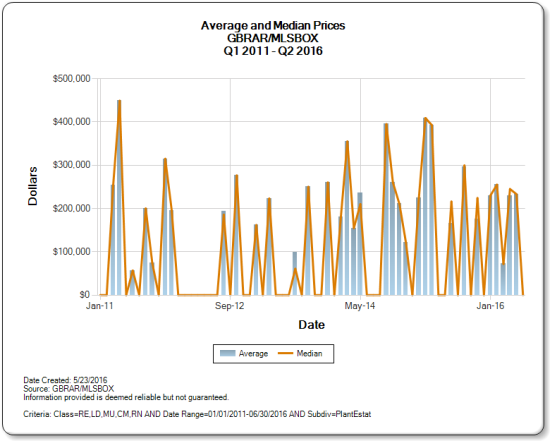The height and width of the screenshot is (441, 550).
Task: Click the Average legend color swatch
Action: pyautogui.click(x=227, y=353)
